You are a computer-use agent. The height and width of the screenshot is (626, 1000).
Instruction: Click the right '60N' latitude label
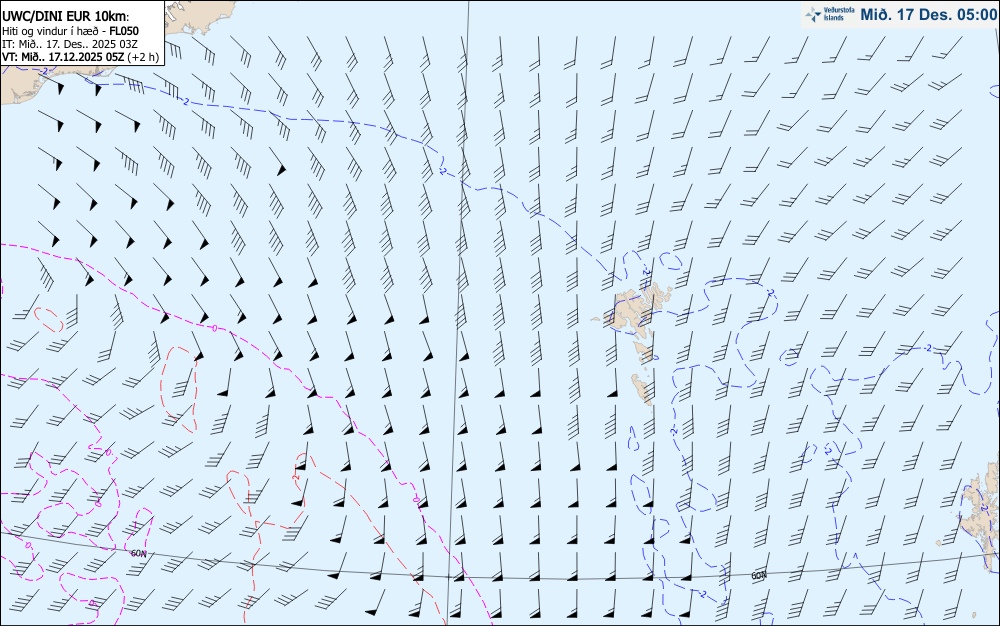759,576
